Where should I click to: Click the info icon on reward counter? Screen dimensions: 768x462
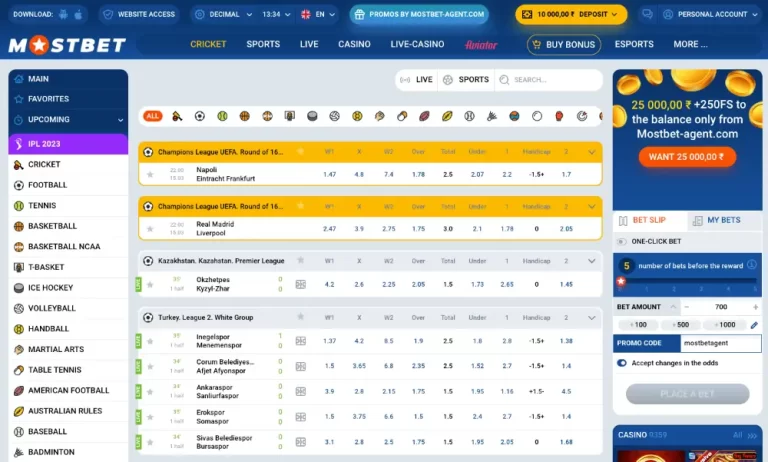coord(751,265)
